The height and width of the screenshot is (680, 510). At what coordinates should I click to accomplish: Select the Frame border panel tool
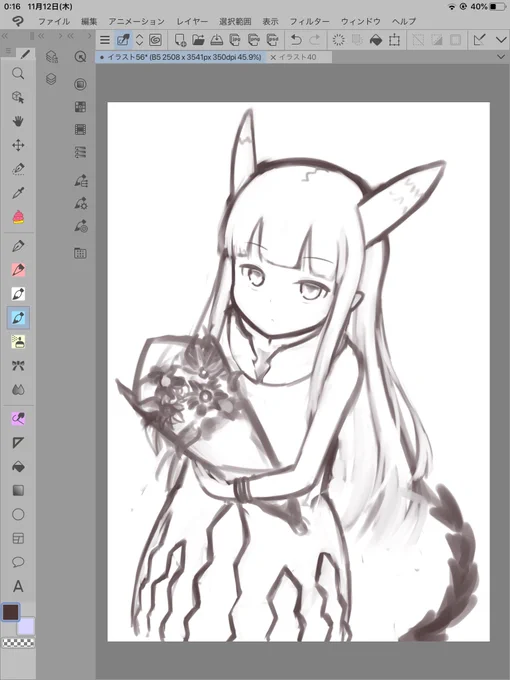[18, 538]
